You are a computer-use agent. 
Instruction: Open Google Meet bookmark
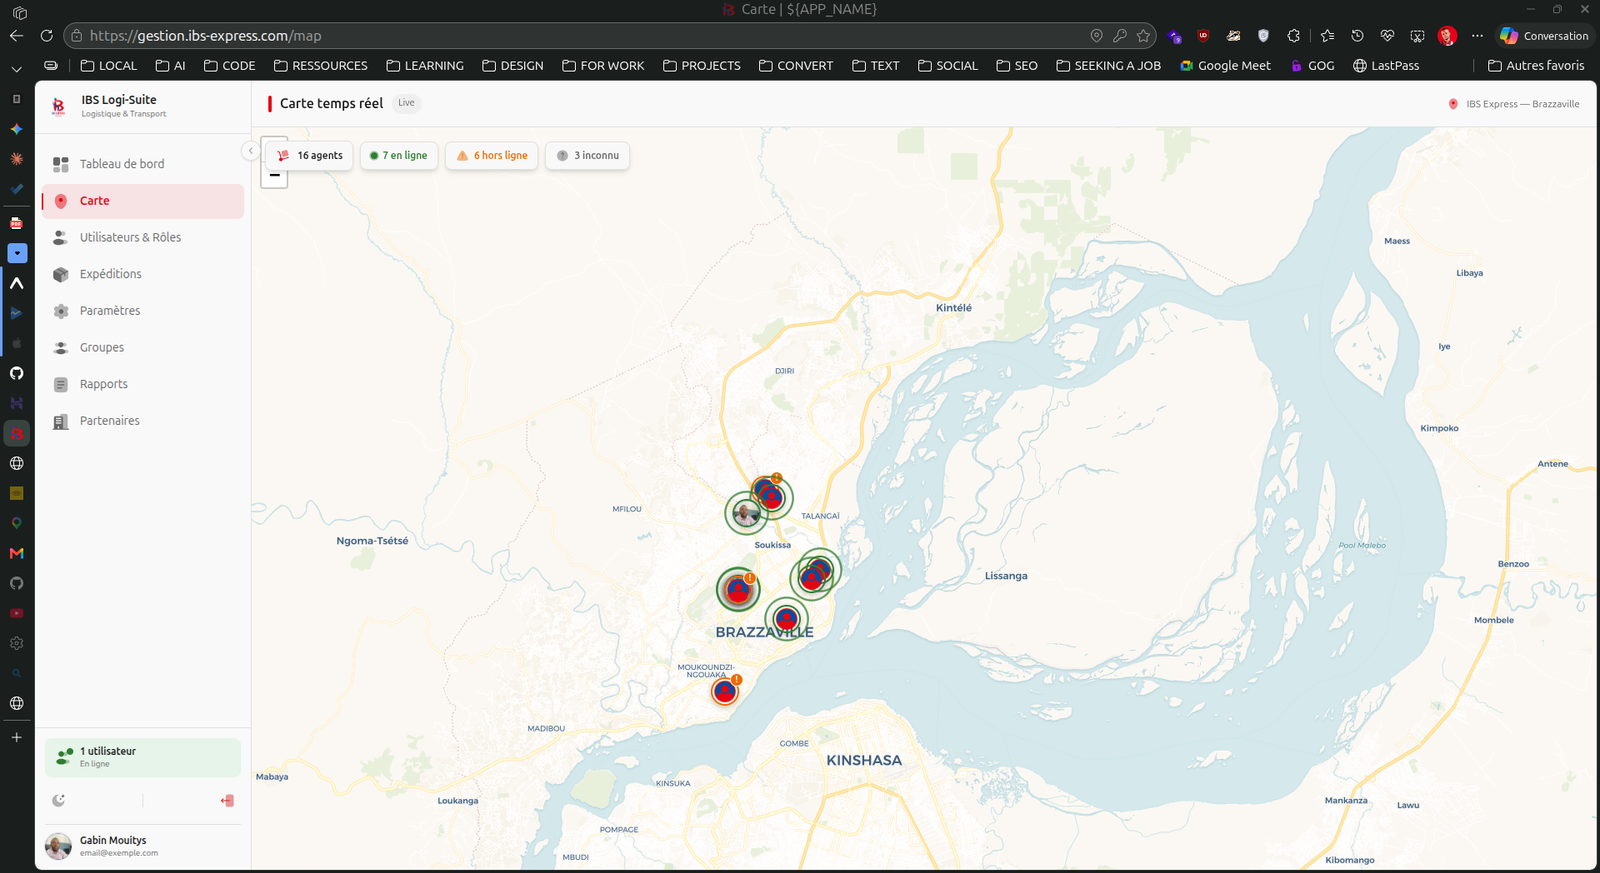click(x=1226, y=66)
